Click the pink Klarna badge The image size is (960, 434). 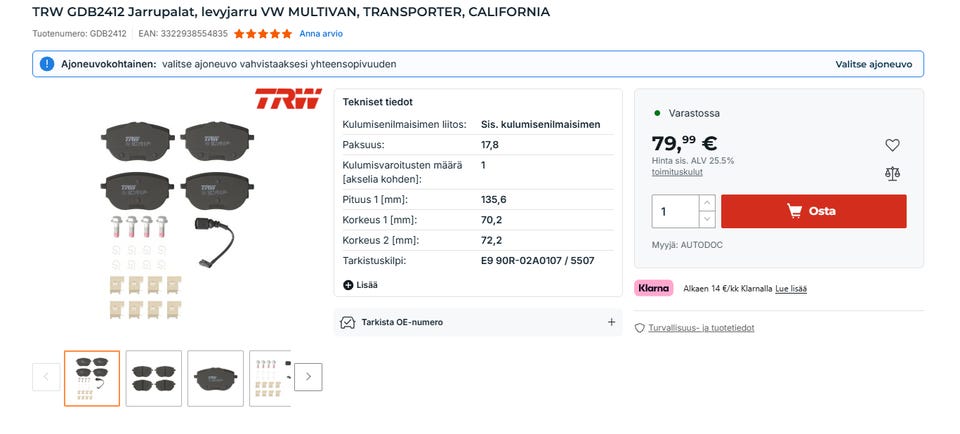[653, 288]
